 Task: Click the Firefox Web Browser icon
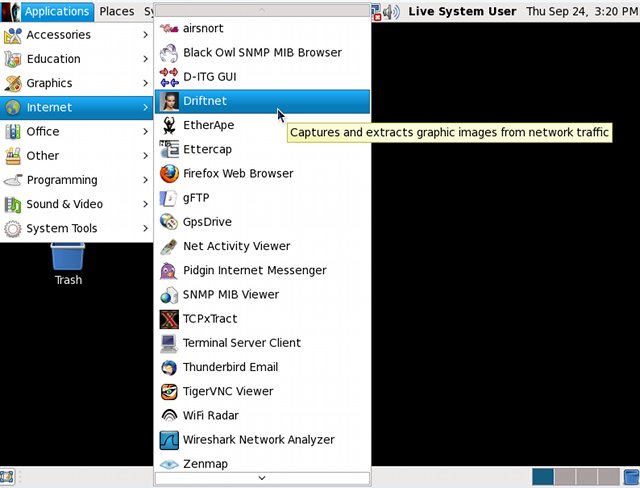point(169,174)
